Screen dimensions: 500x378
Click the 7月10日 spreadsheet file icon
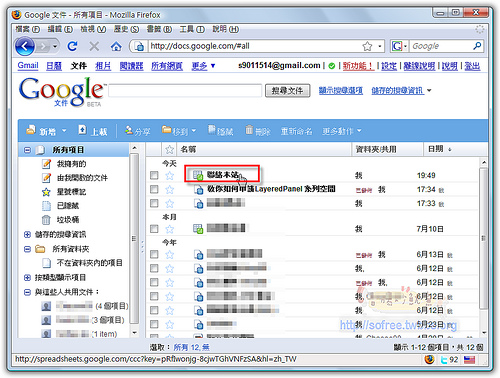coord(198,229)
